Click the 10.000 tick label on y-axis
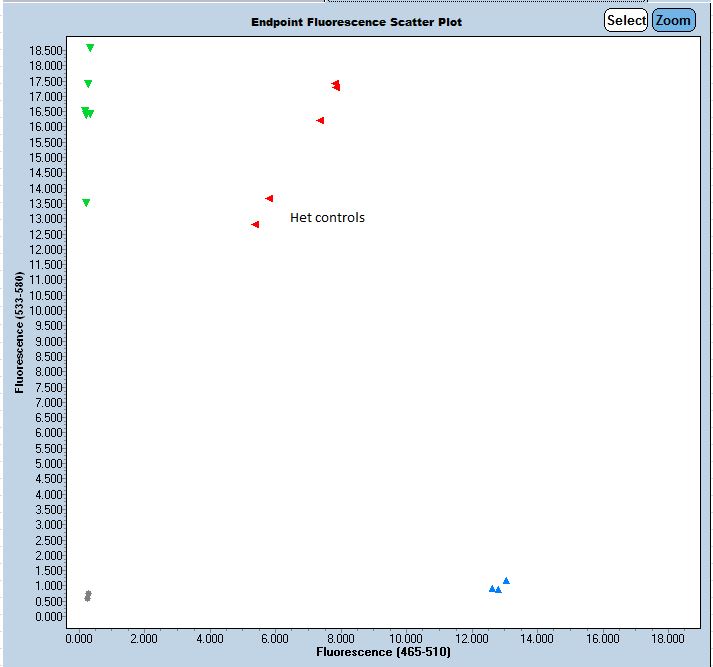This screenshot has width=713, height=667. tap(46, 311)
